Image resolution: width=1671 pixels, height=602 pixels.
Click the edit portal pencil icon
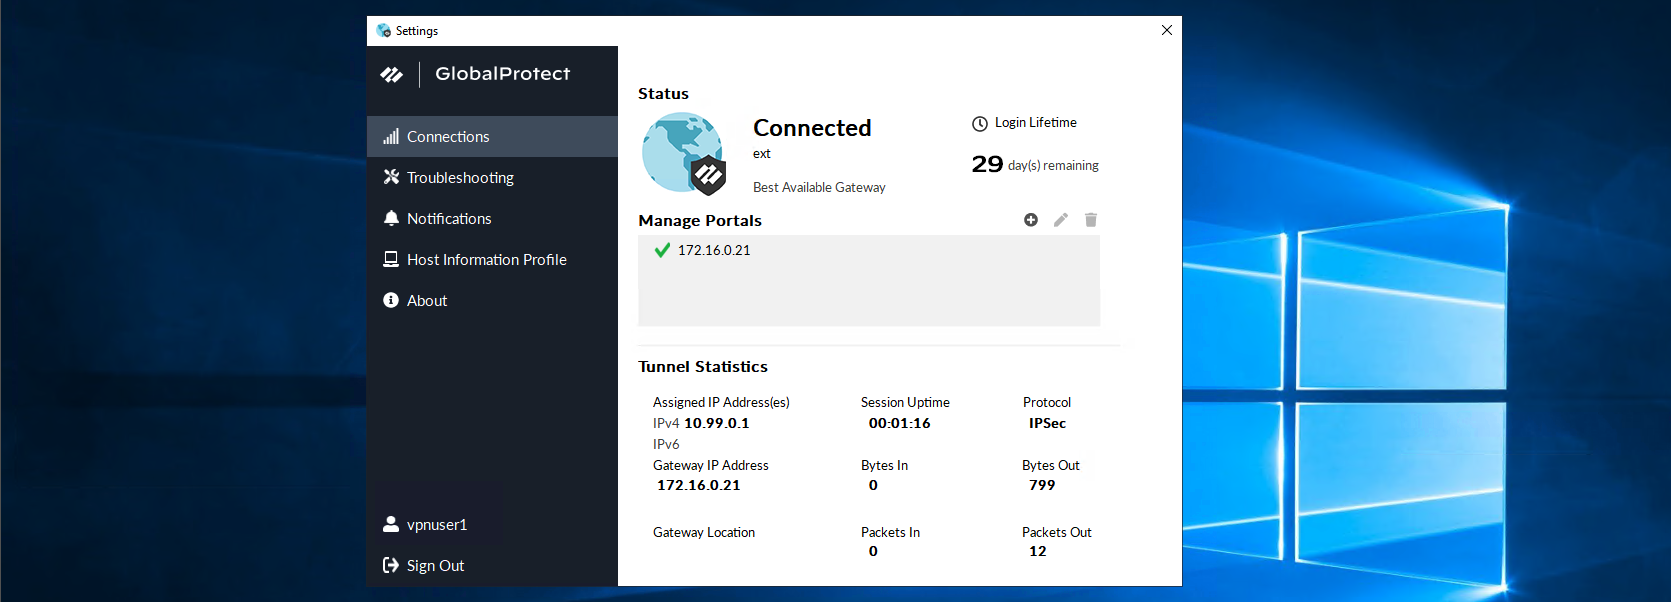click(x=1061, y=220)
